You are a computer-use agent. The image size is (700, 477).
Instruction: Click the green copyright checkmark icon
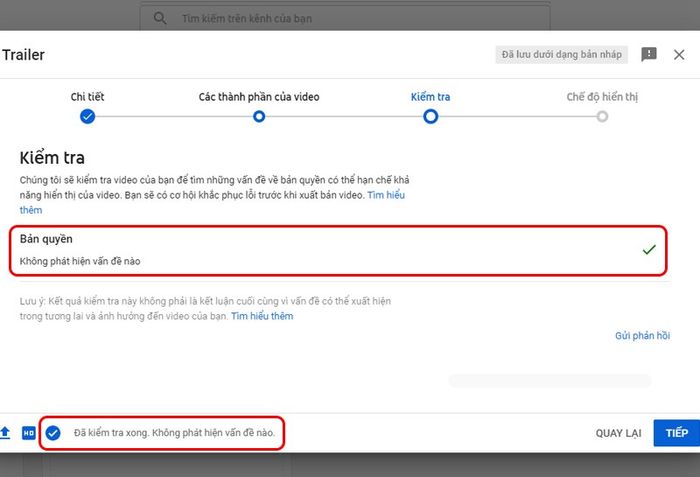click(x=649, y=250)
